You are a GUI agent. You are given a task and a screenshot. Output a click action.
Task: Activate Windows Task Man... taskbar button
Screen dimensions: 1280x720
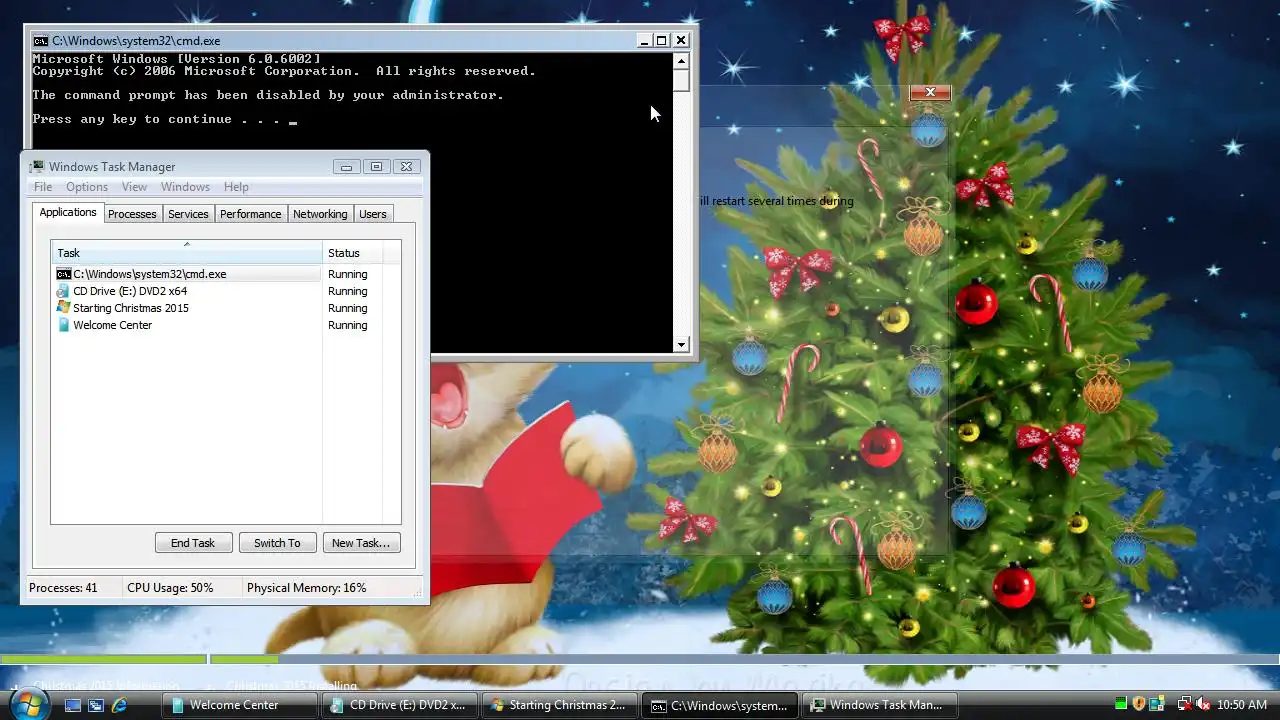click(882, 705)
